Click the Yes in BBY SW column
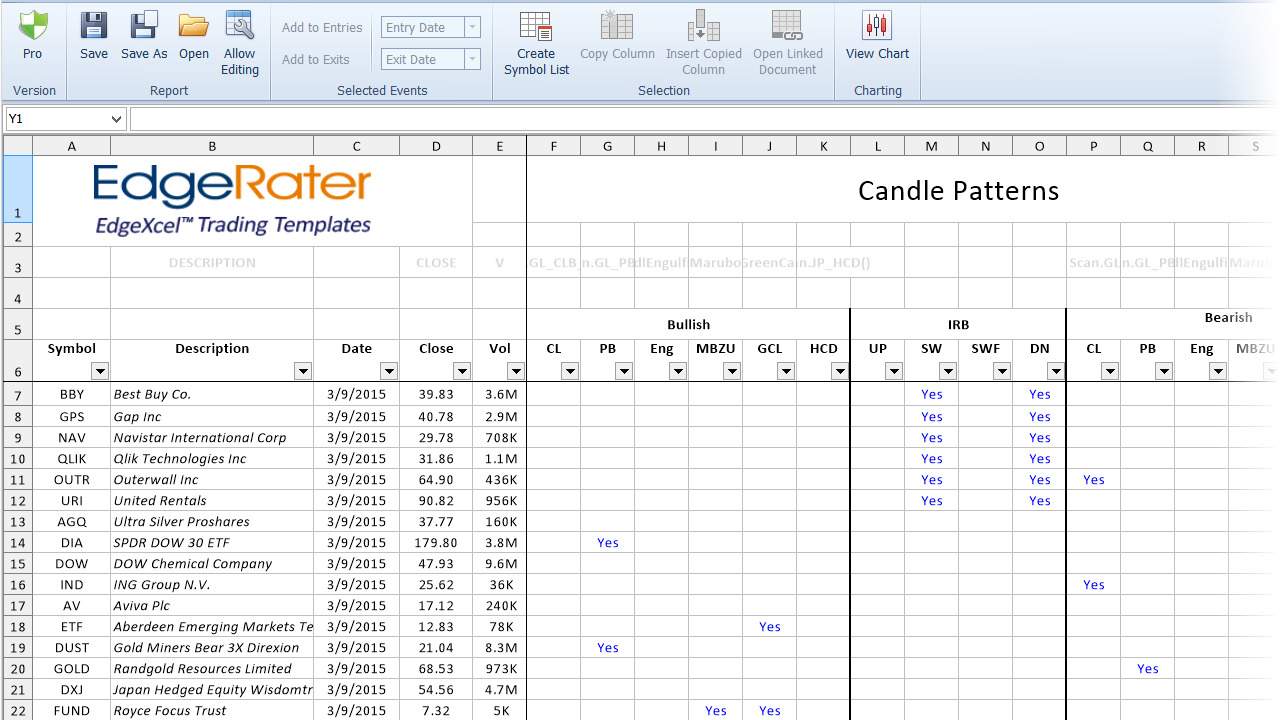Image resolution: width=1280 pixels, height=720 pixels. pyautogui.click(x=932, y=394)
